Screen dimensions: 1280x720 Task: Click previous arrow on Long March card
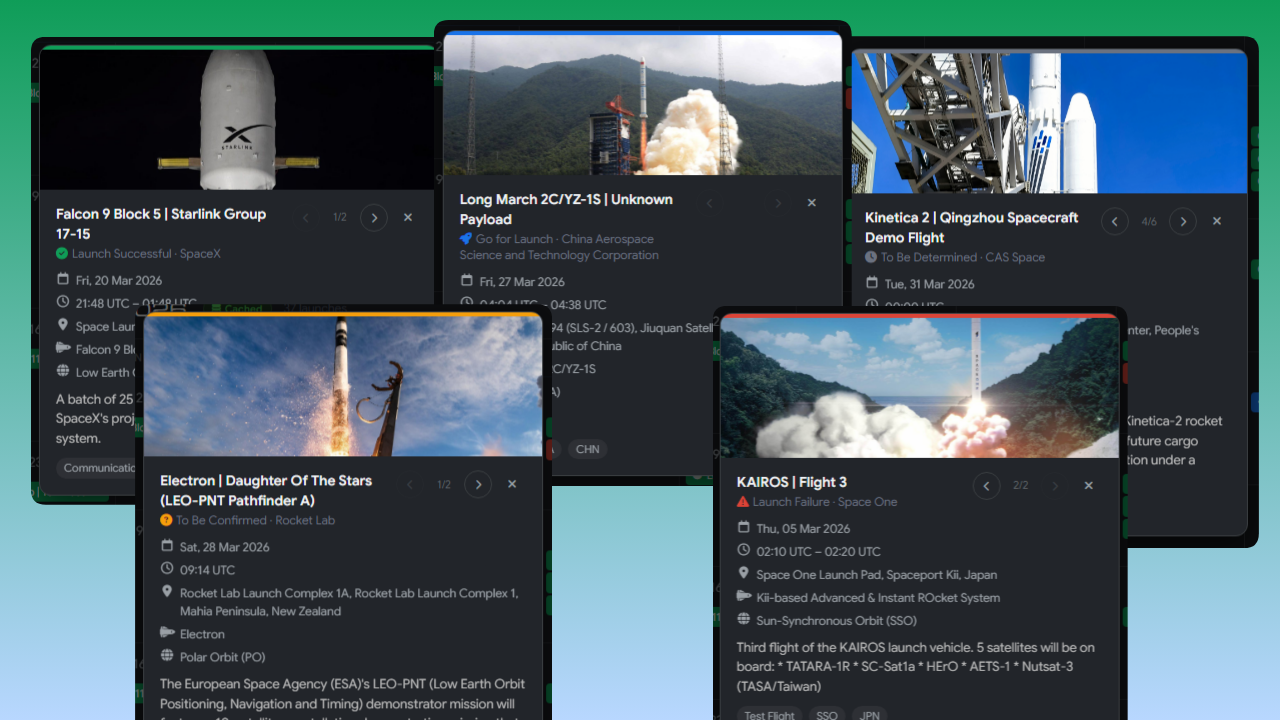[710, 203]
